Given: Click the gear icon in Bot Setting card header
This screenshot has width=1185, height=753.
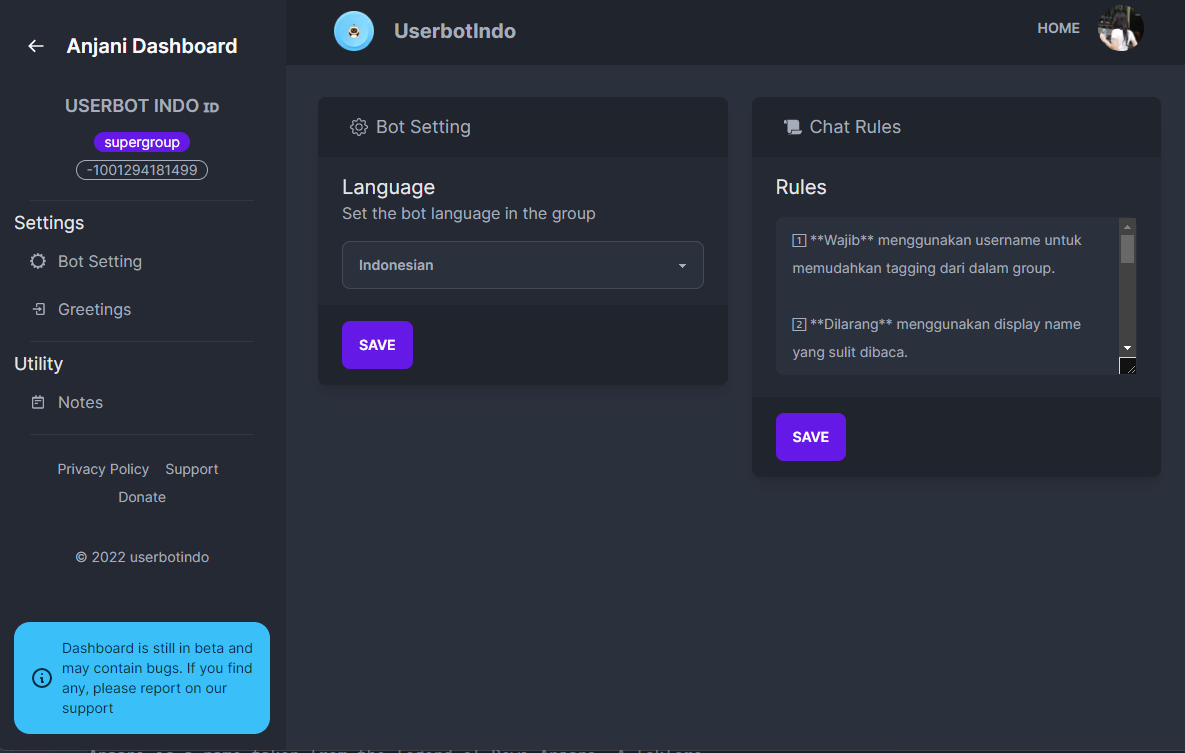Looking at the screenshot, I should 358,127.
